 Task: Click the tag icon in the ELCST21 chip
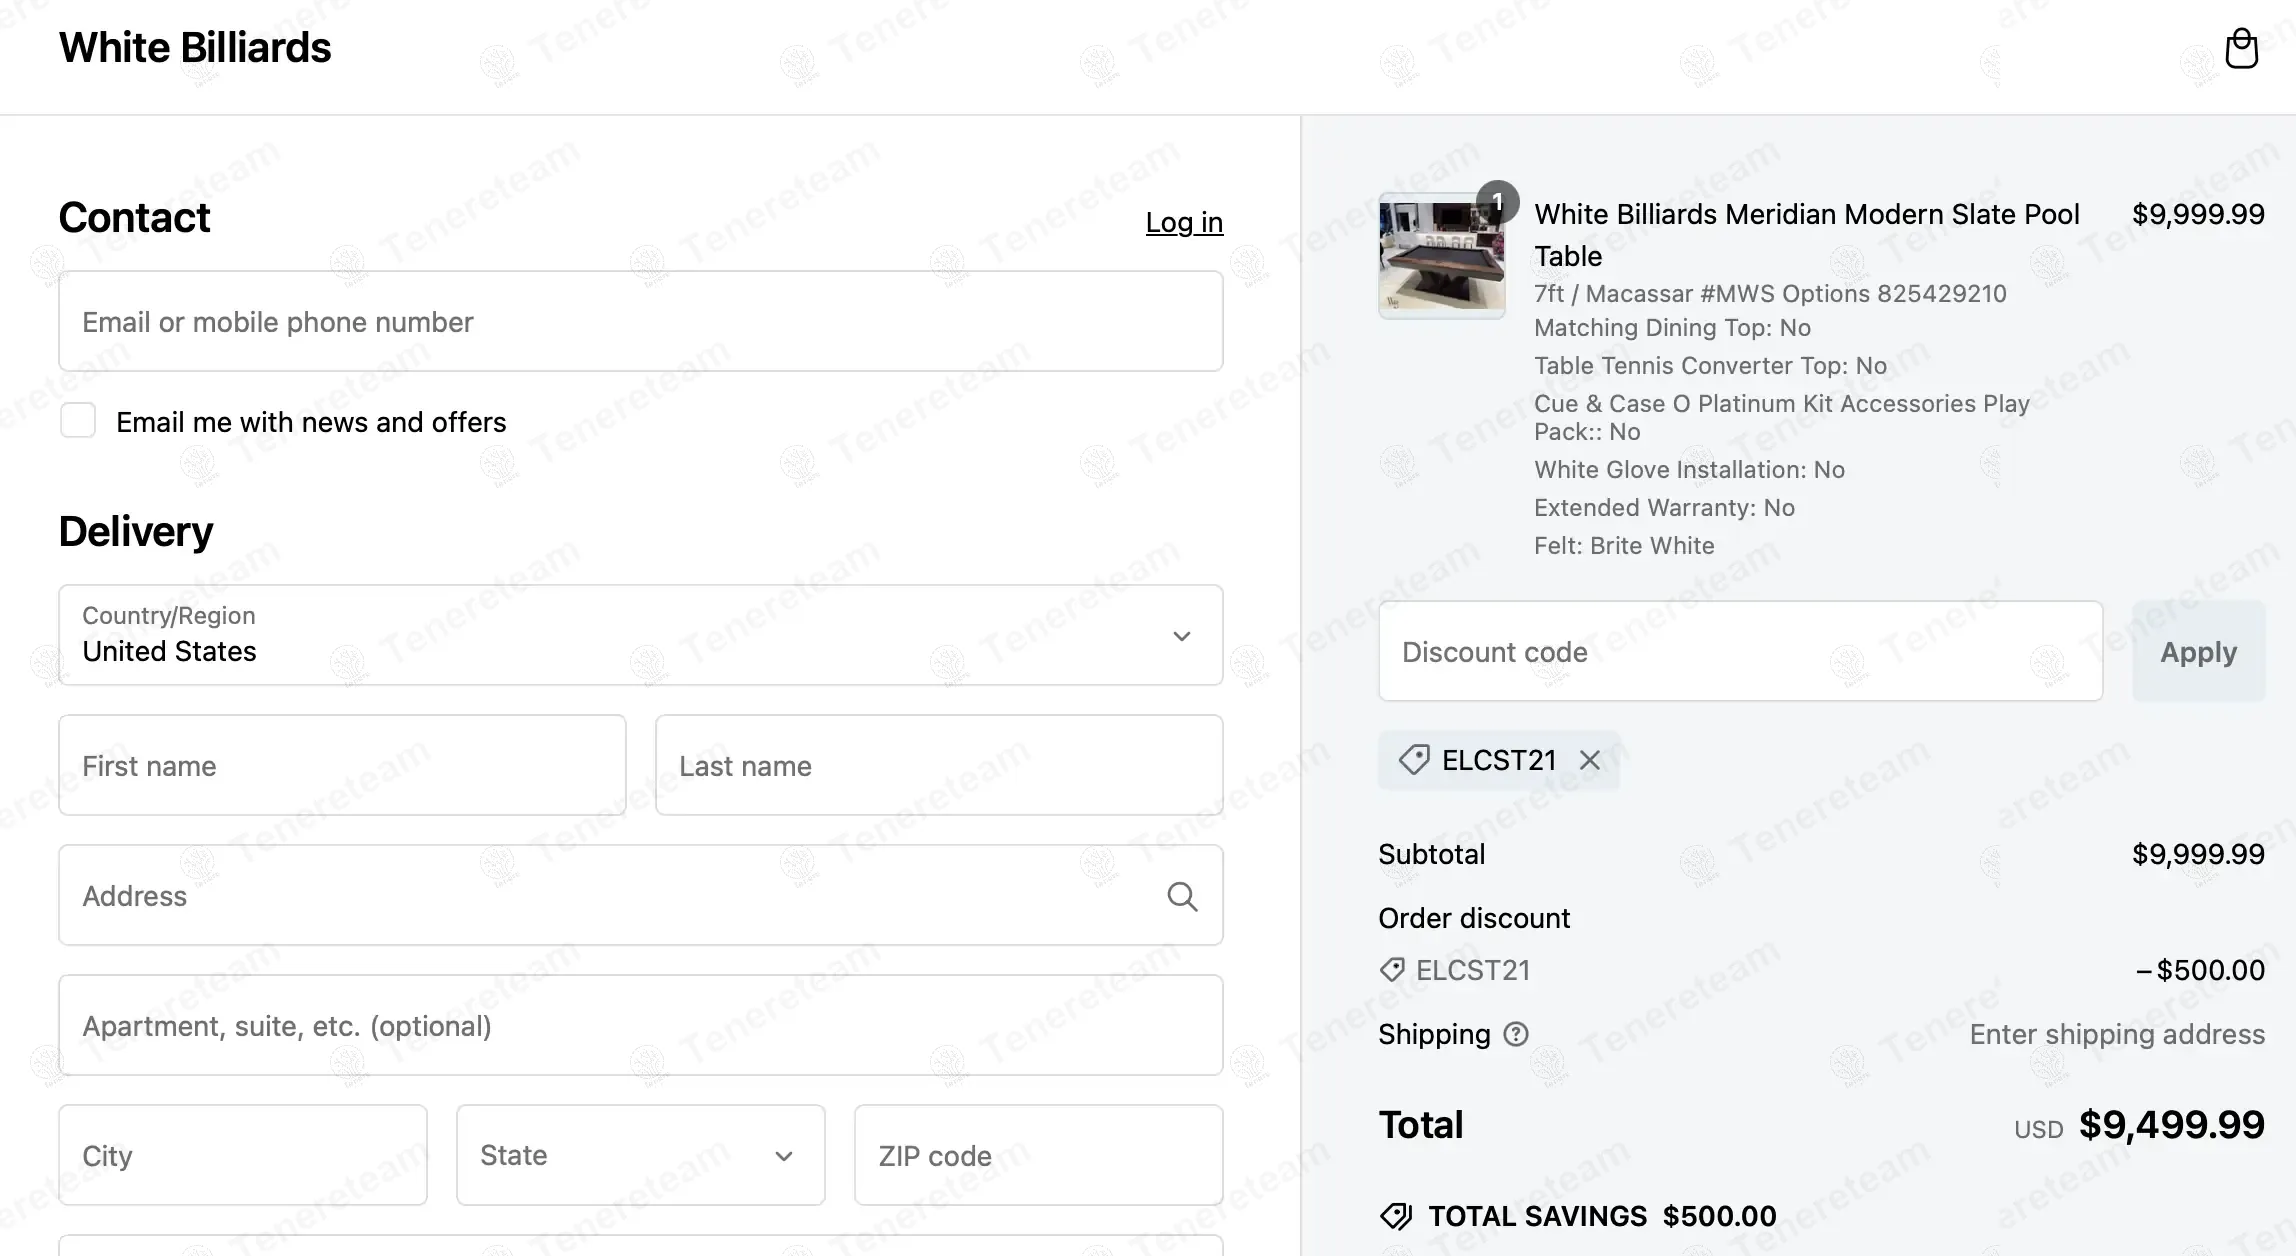coord(1414,760)
